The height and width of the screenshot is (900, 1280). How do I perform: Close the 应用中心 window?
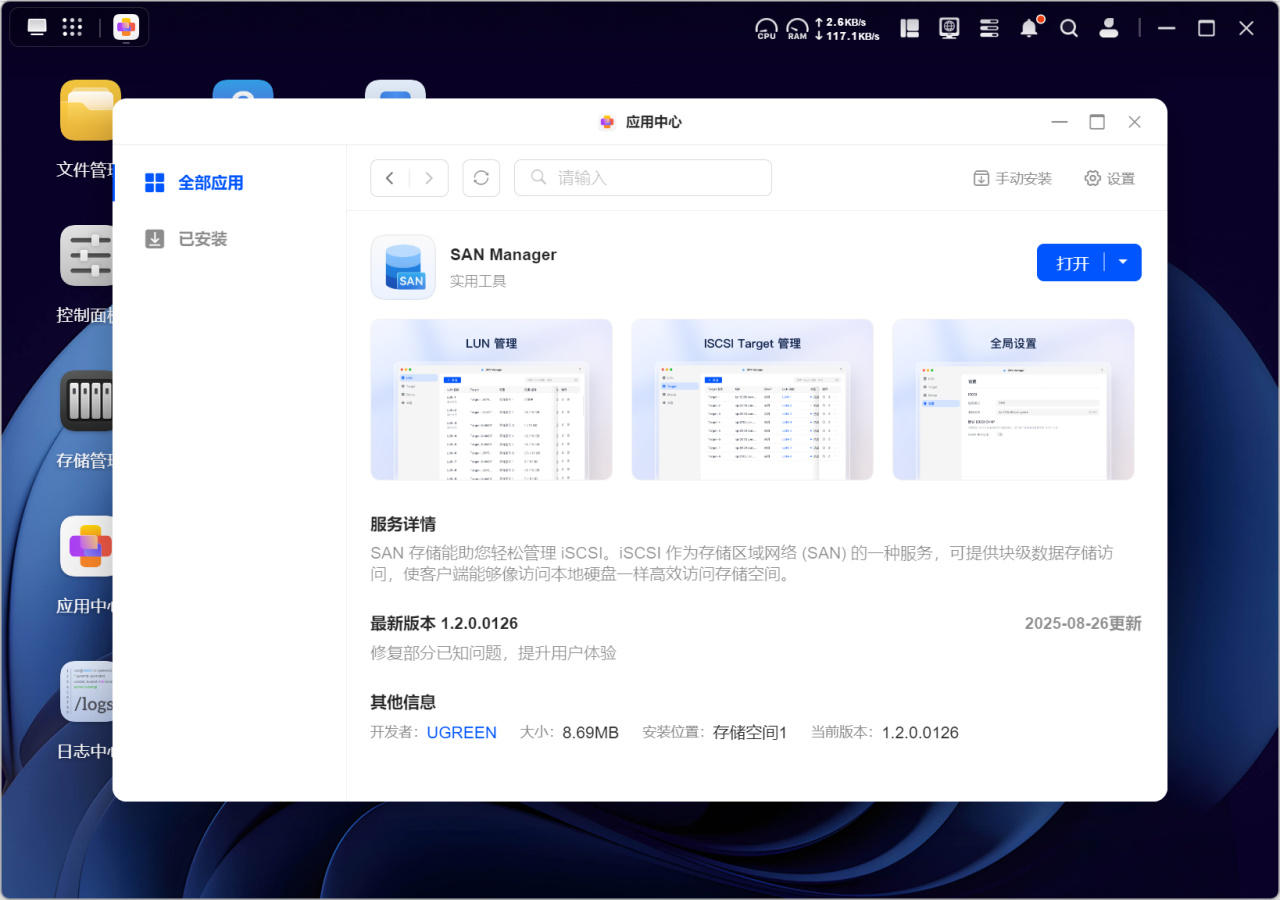1134,122
